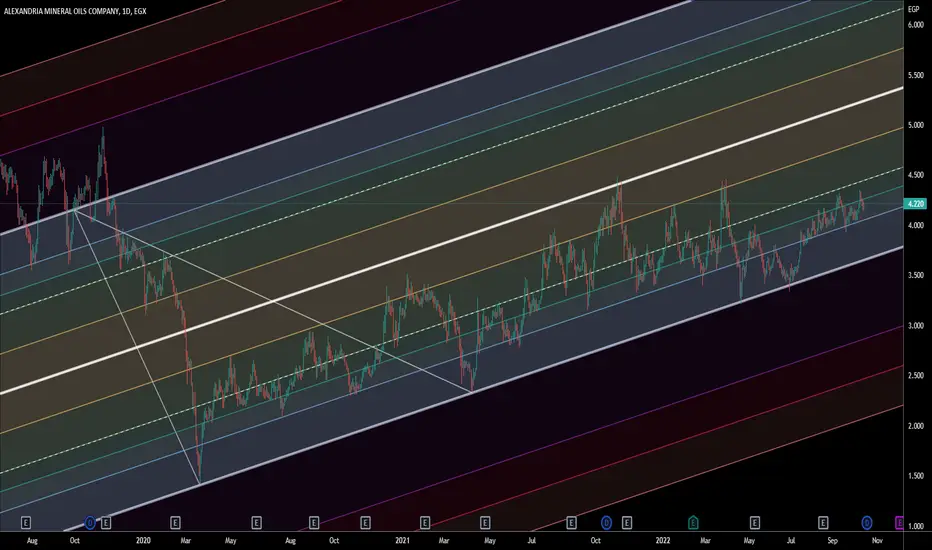Click the Alexandria Mineral Oils Company symbol title
This screenshot has height=550, width=932.
pyautogui.click(x=75, y=11)
